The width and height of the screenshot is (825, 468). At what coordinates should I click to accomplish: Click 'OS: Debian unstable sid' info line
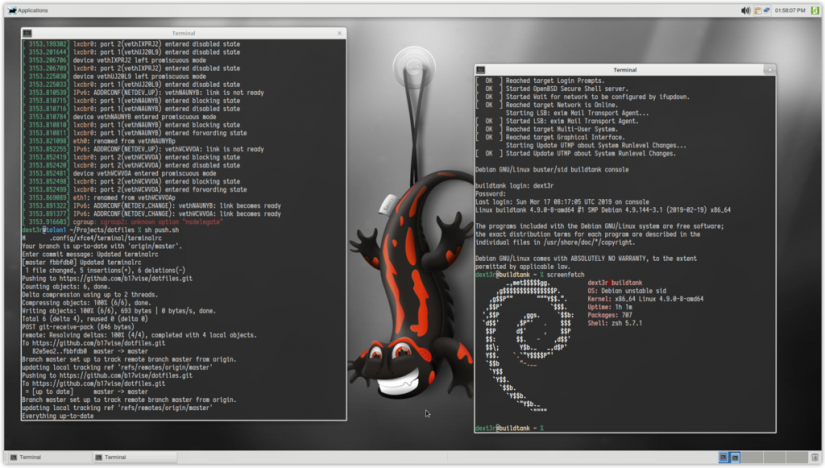coord(627,291)
